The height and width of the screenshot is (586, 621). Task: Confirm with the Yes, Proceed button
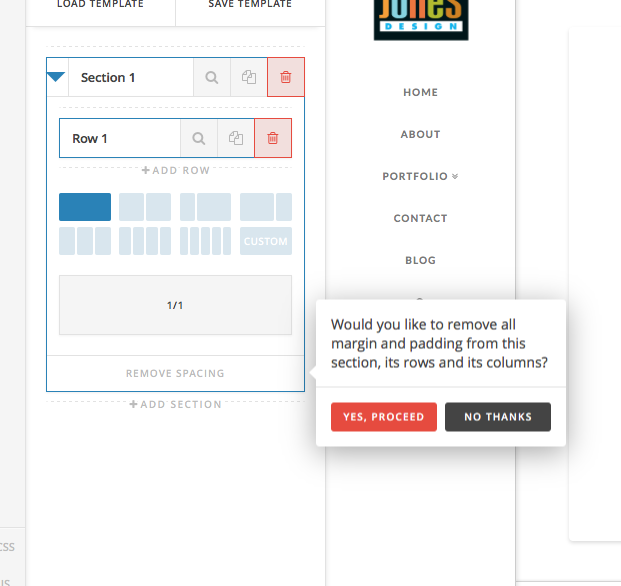383,417
